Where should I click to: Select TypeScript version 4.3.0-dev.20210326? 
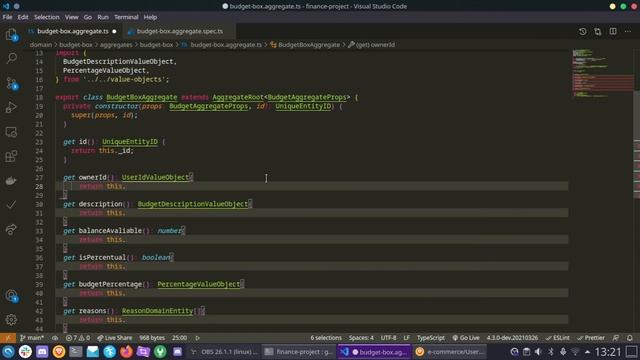(x=512, y=338)
